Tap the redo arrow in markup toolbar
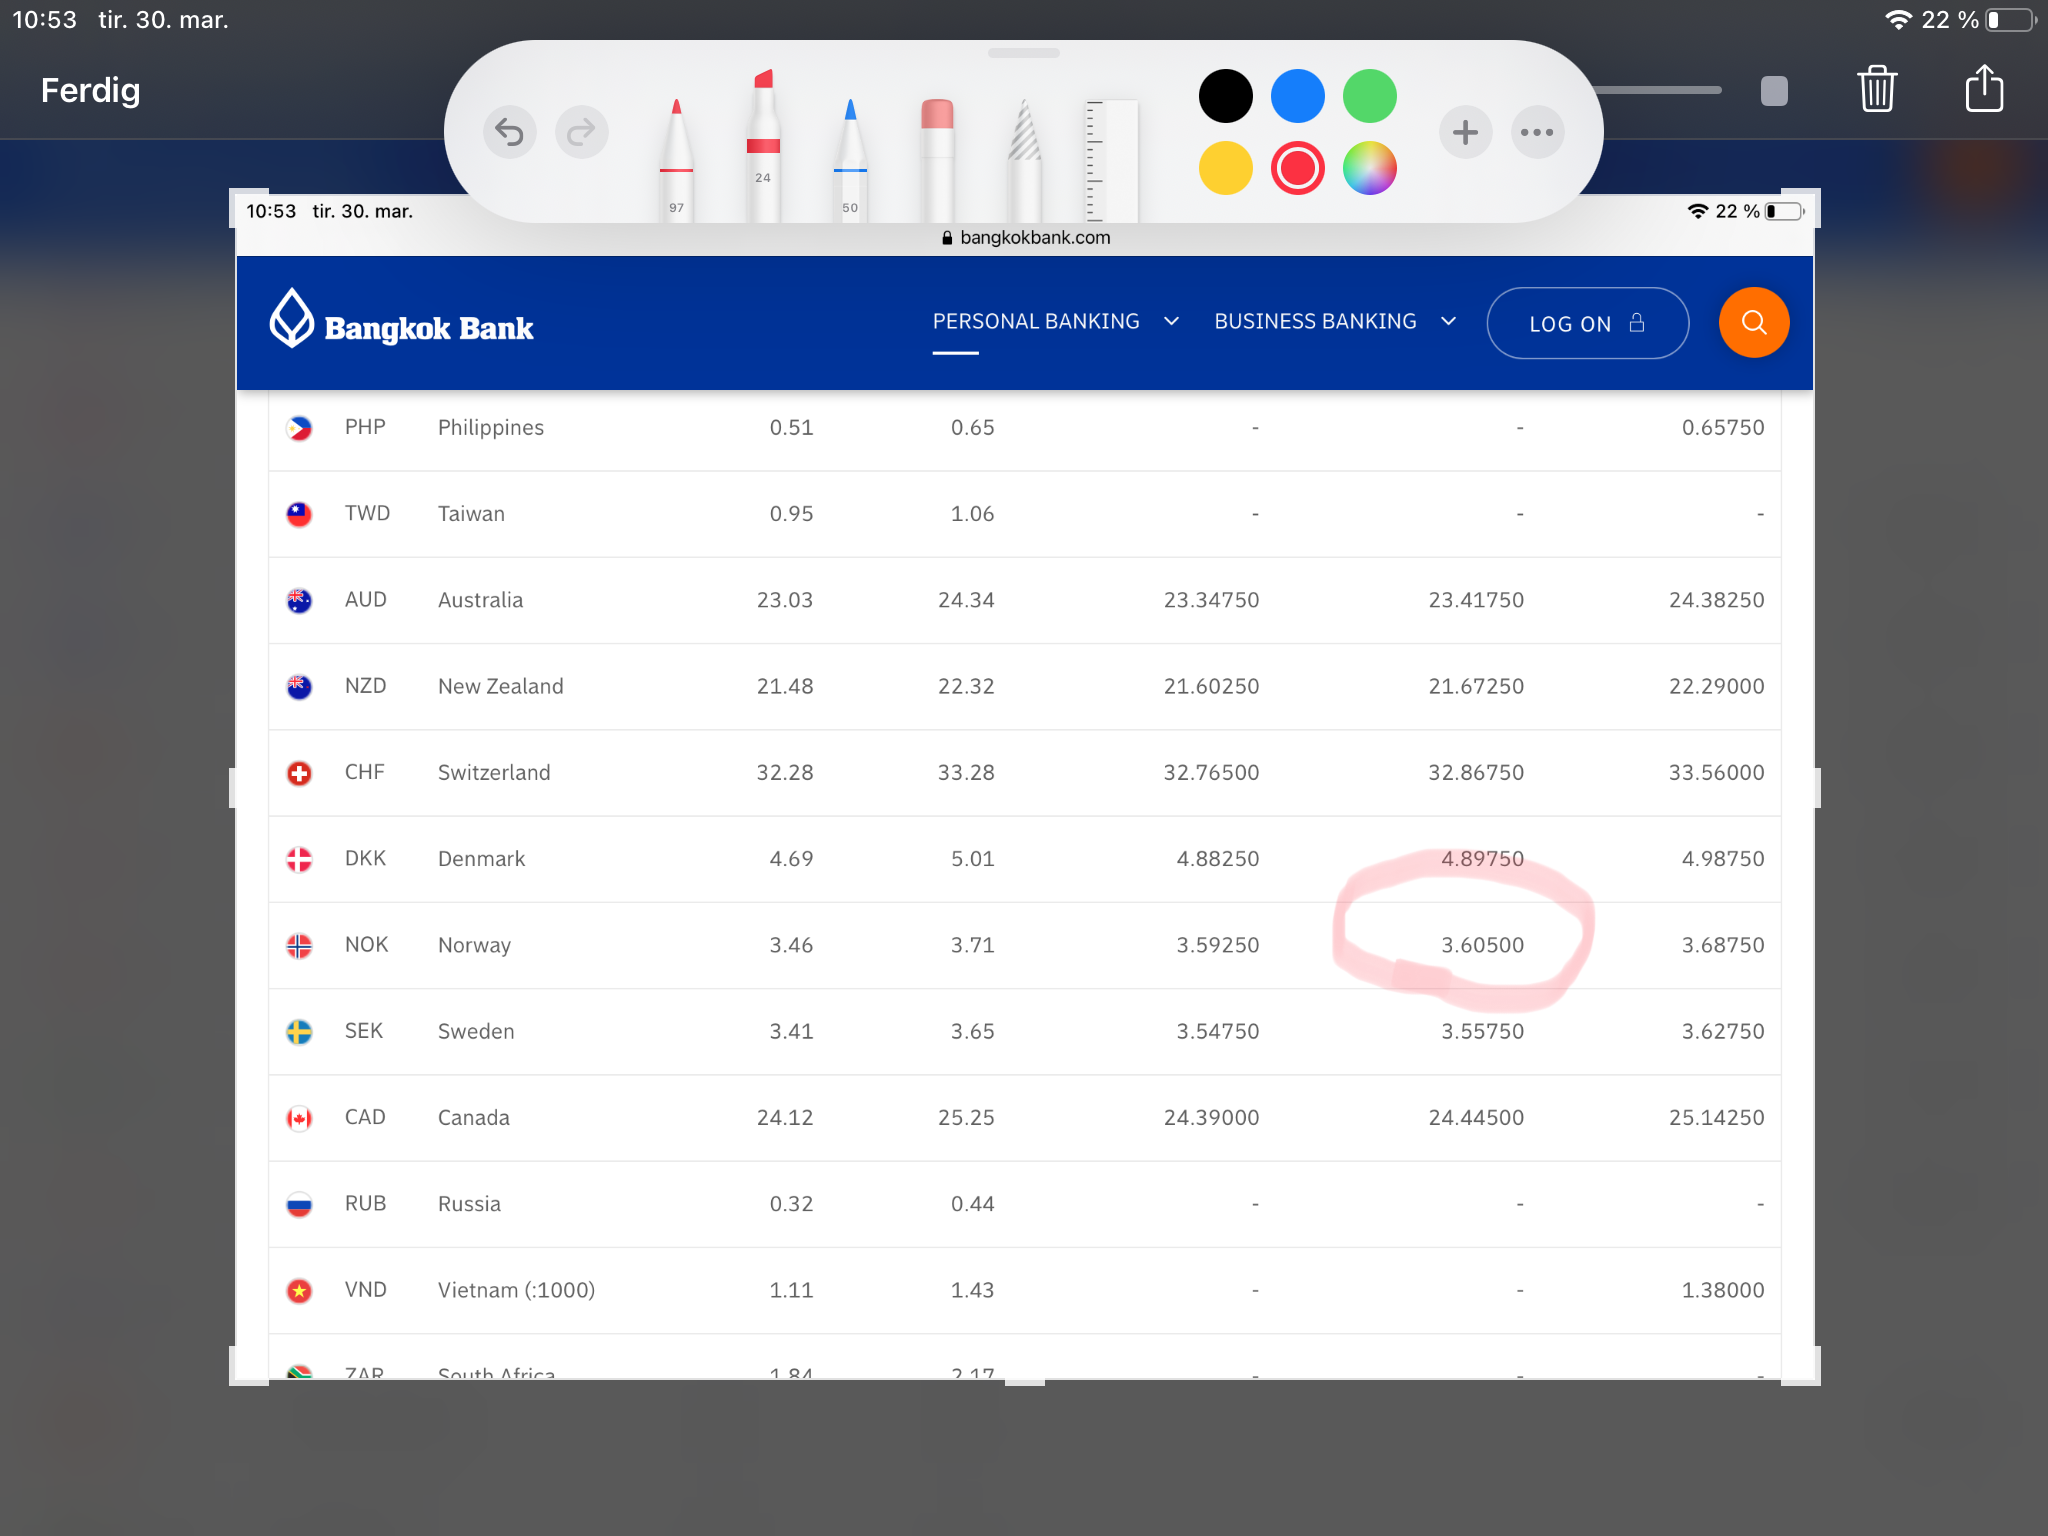 coord(581,132)
